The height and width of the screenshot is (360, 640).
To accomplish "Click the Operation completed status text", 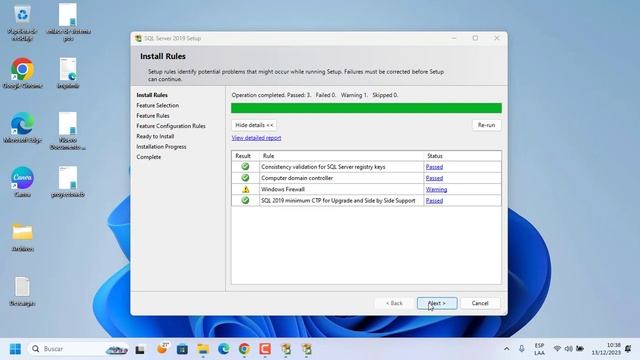I will click(315, 95).
